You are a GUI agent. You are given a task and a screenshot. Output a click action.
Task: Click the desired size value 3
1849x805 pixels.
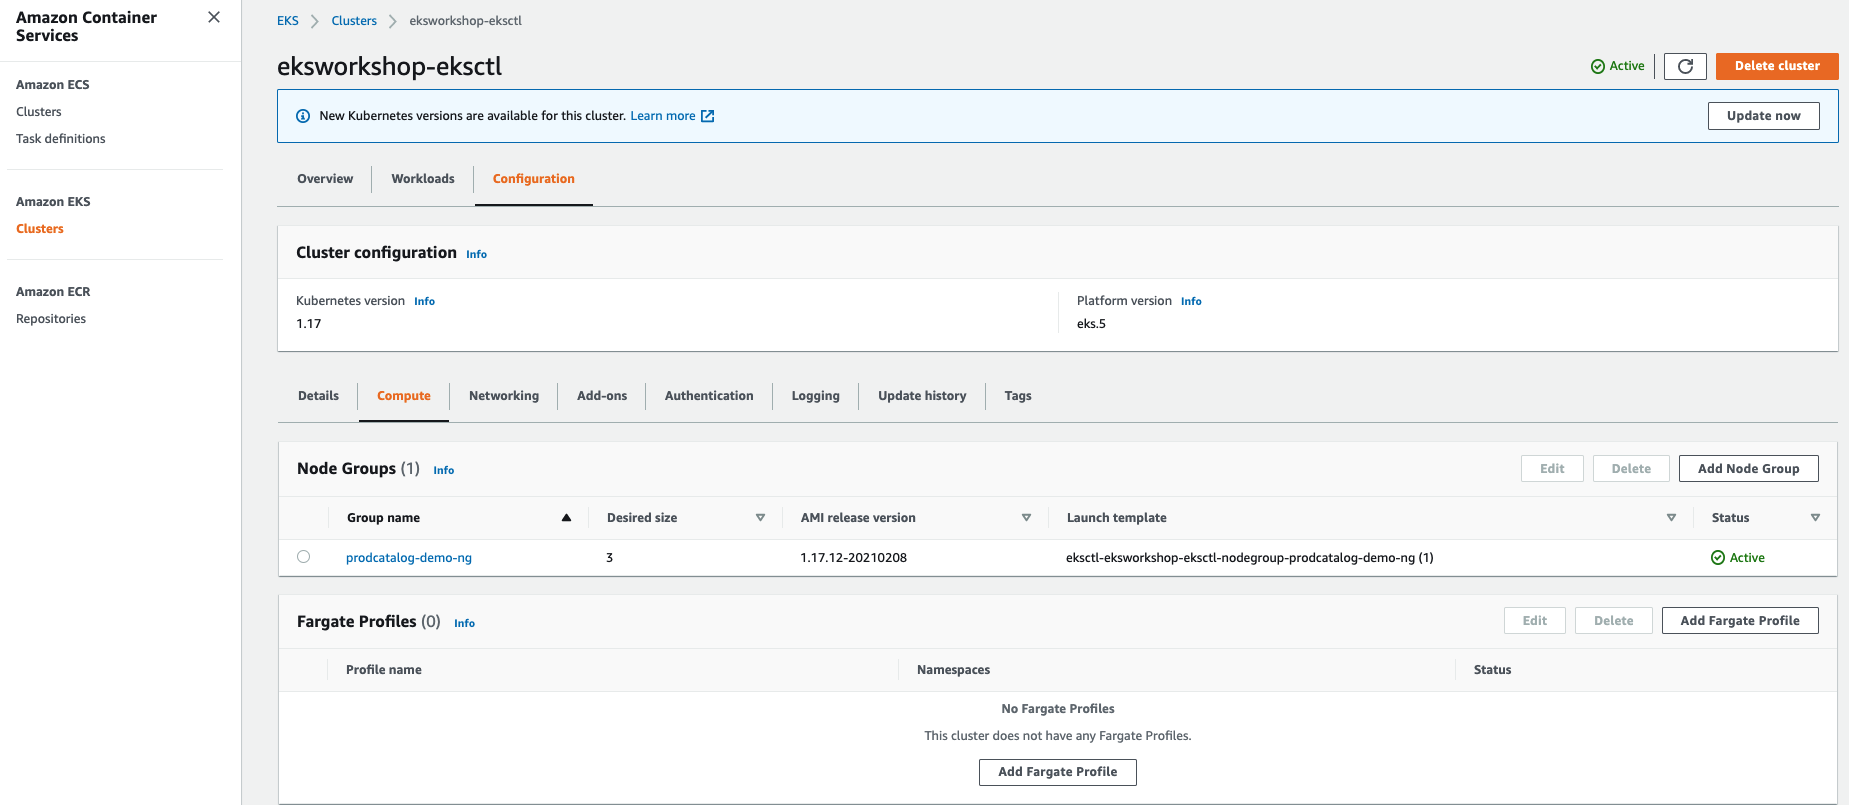[609, 558]
